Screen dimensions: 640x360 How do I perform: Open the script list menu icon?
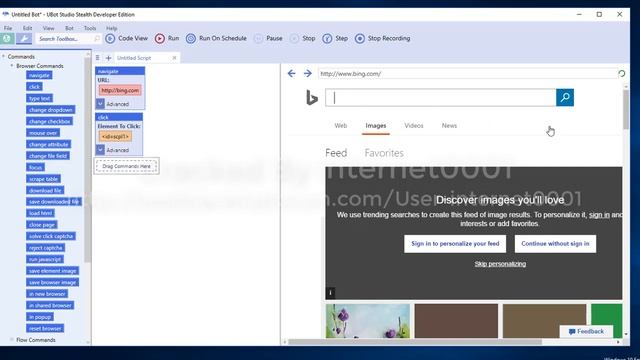(x=98, y=58)
